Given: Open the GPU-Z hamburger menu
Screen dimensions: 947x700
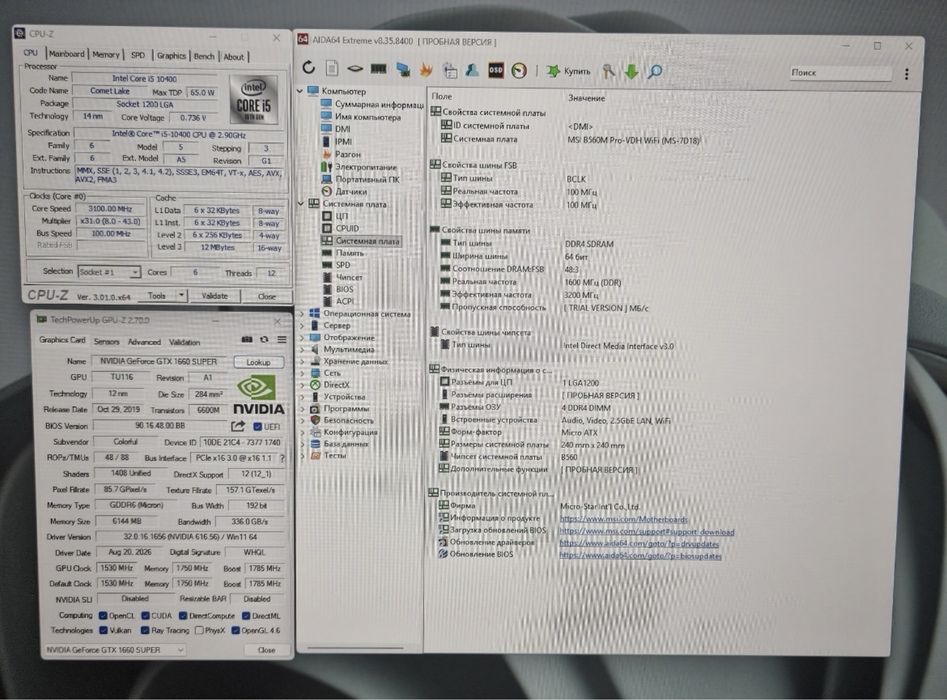Looking at the screenshot, I should click(282, 339).
